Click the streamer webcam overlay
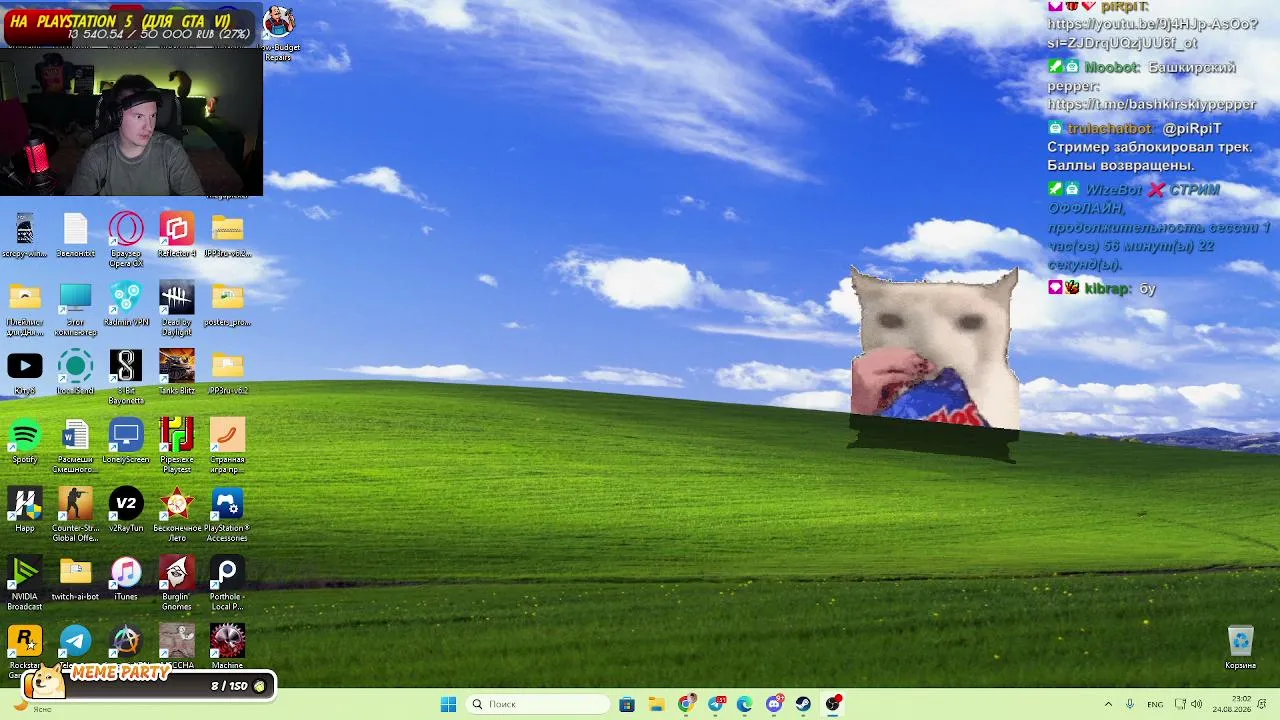Viewport: 1280px width, 720px height. (x=131, y=121)
